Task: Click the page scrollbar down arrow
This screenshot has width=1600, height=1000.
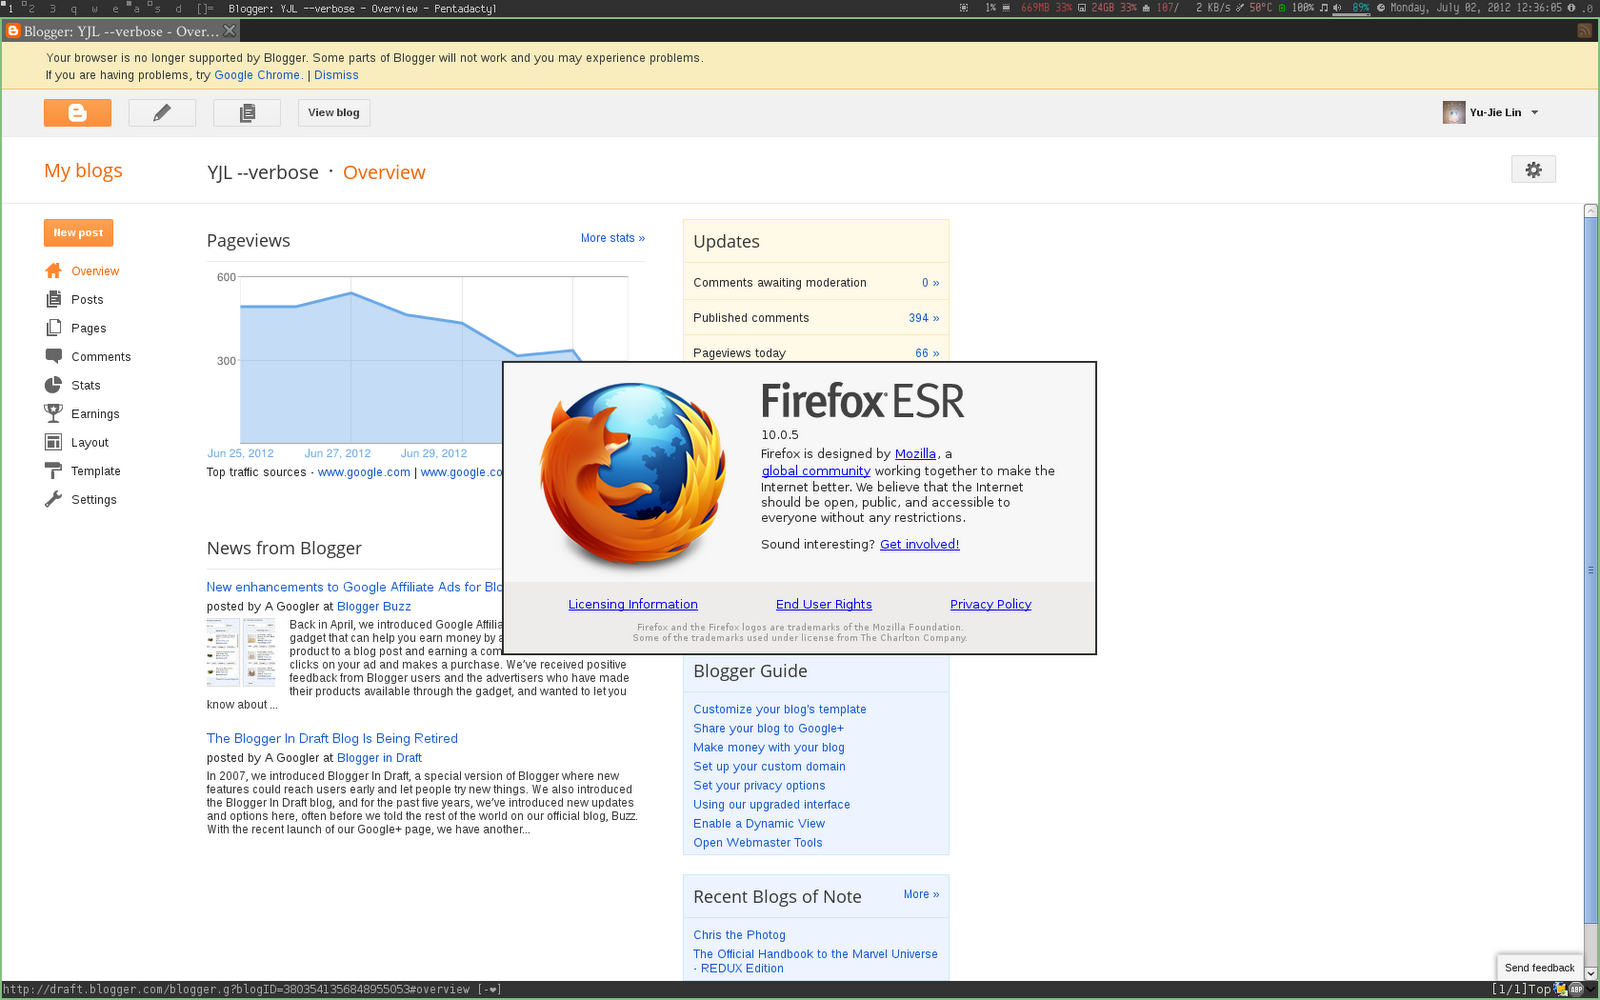Action: tap(1591, 974)
